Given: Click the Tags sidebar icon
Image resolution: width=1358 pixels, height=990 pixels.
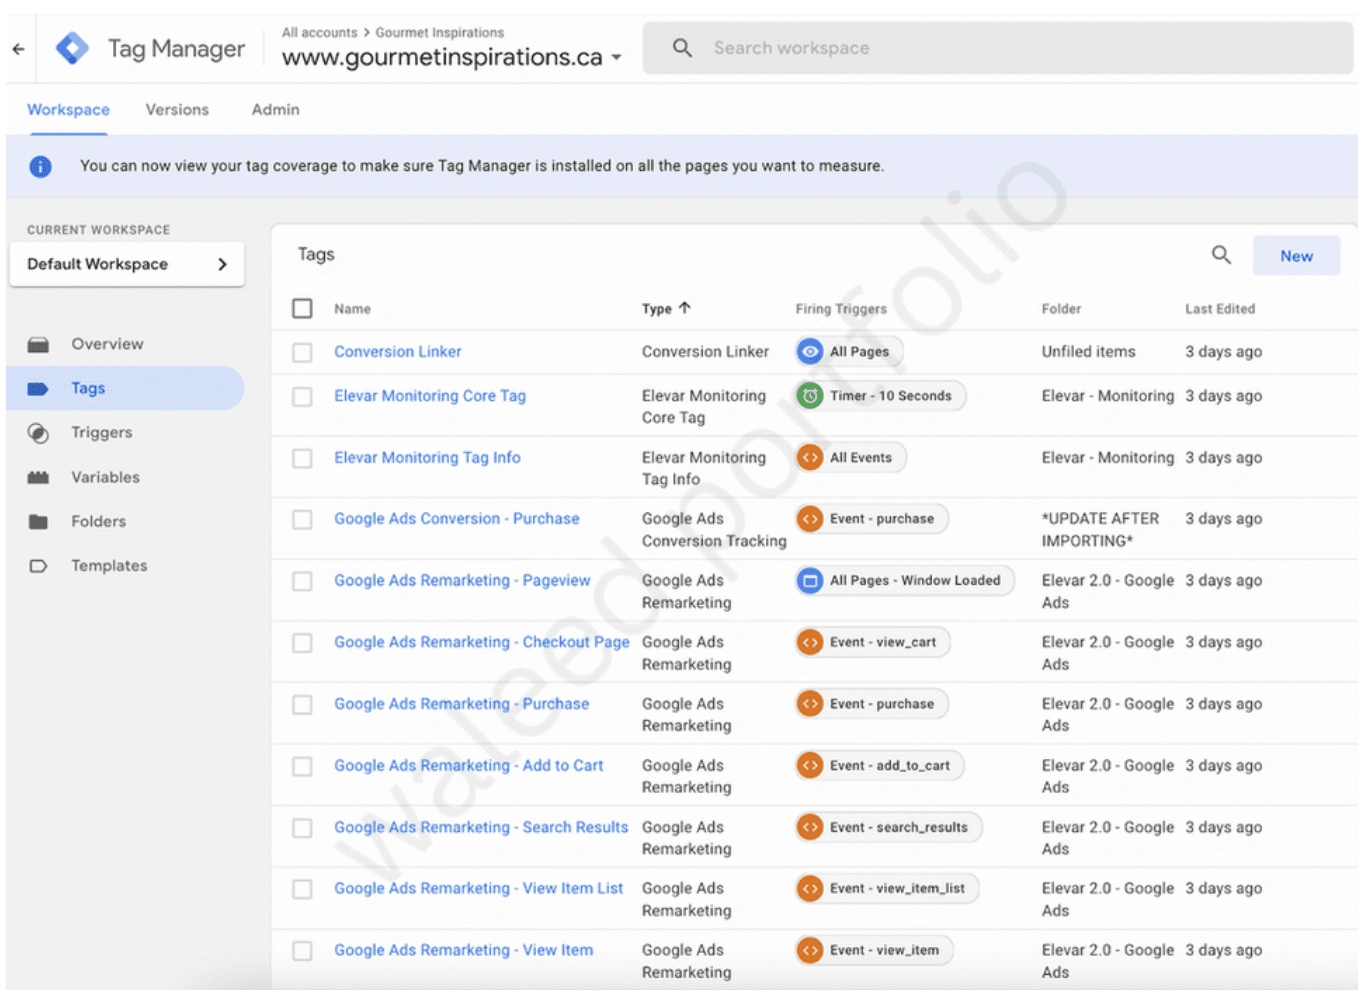Looking at the screenshot, I should pos(38,388).
